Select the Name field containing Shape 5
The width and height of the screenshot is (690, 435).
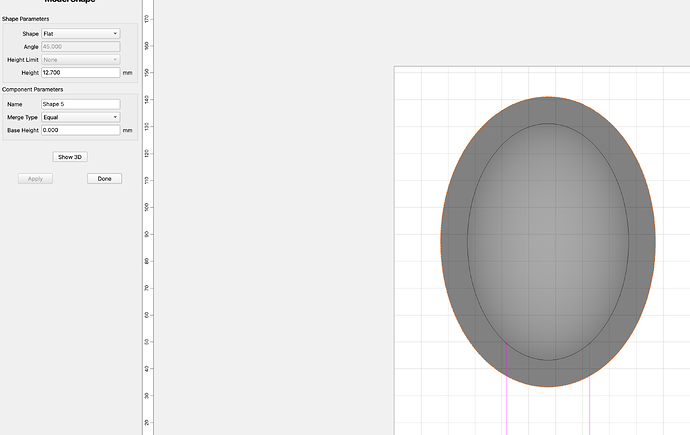pyautogui.click(x=81, y=104)
